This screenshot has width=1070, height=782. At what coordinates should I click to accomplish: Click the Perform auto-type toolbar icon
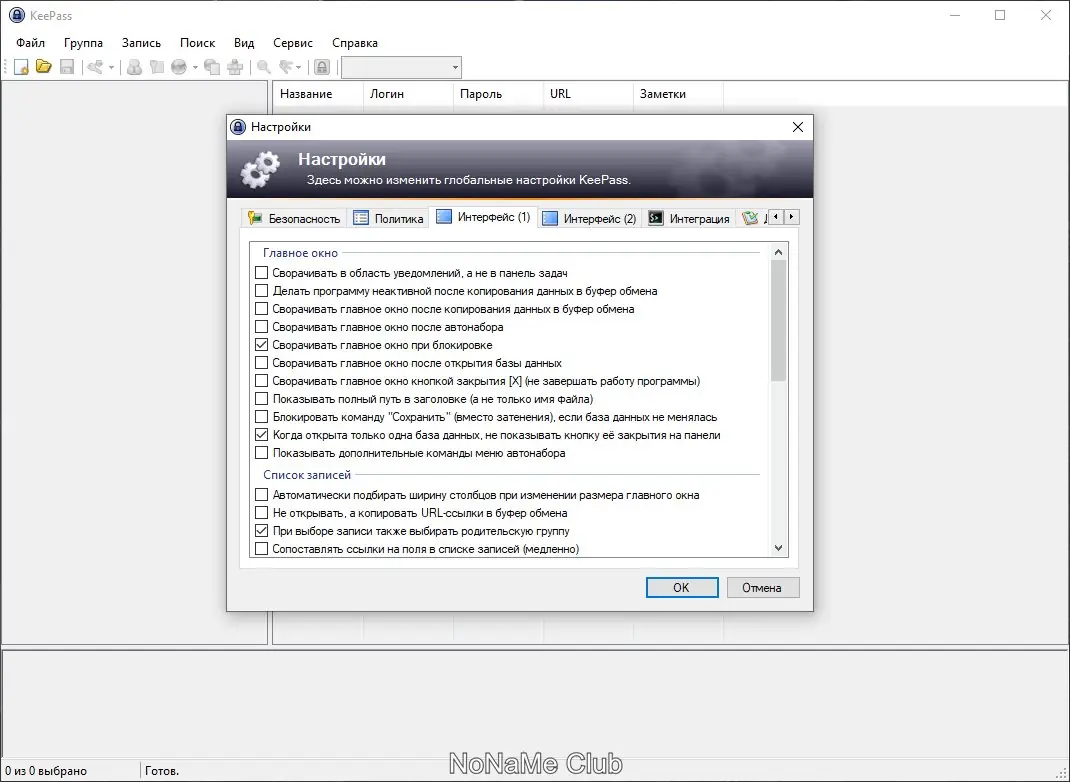tap(235, 67)
